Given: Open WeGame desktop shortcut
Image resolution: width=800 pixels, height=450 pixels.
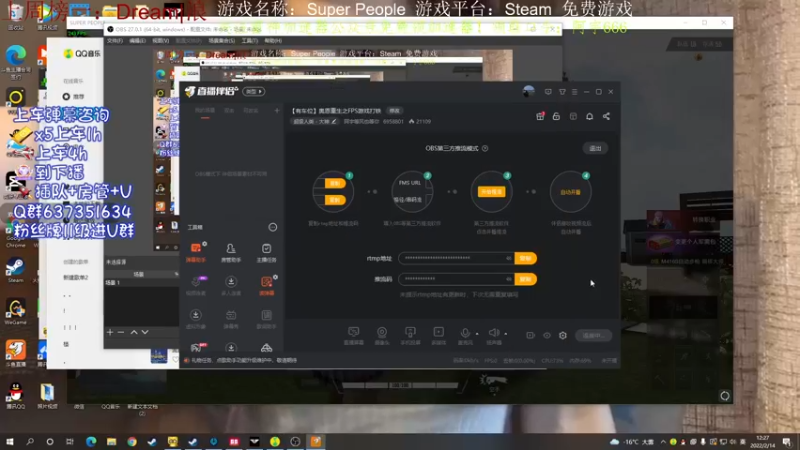Looking at the screenshot, I should [x=15, y=311].
